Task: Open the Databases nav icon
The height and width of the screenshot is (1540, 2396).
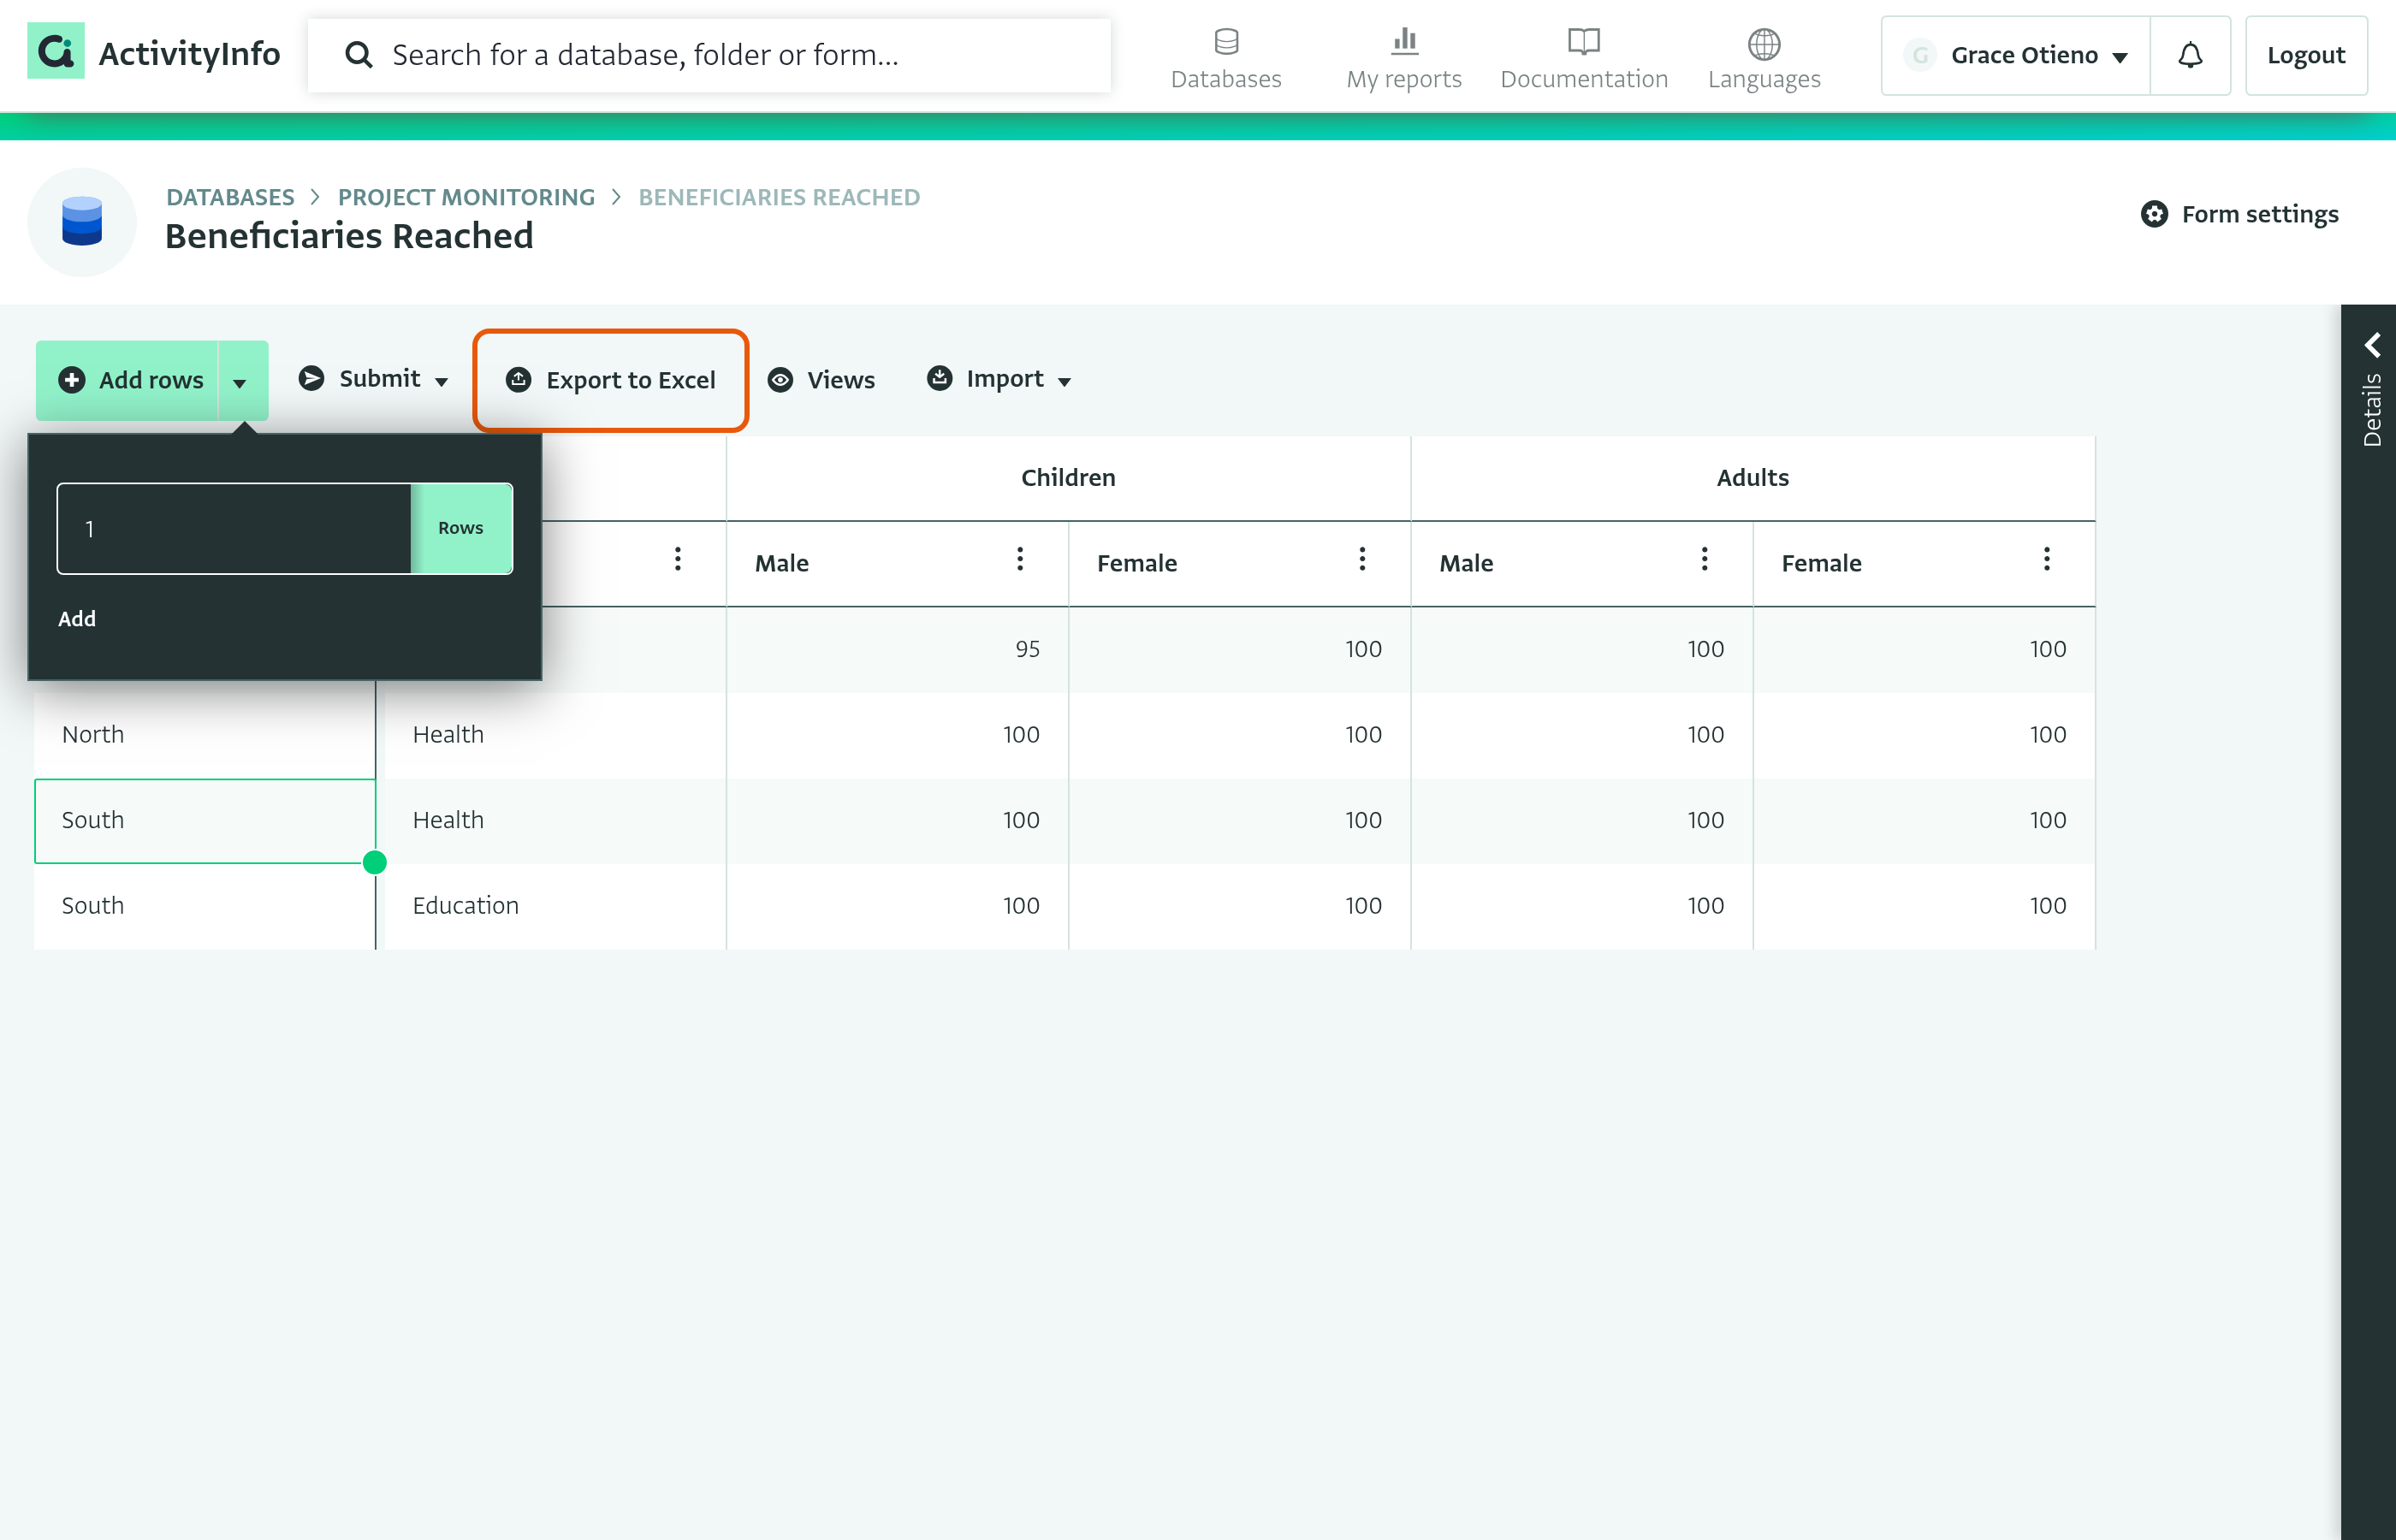Action: point(1226,42)
